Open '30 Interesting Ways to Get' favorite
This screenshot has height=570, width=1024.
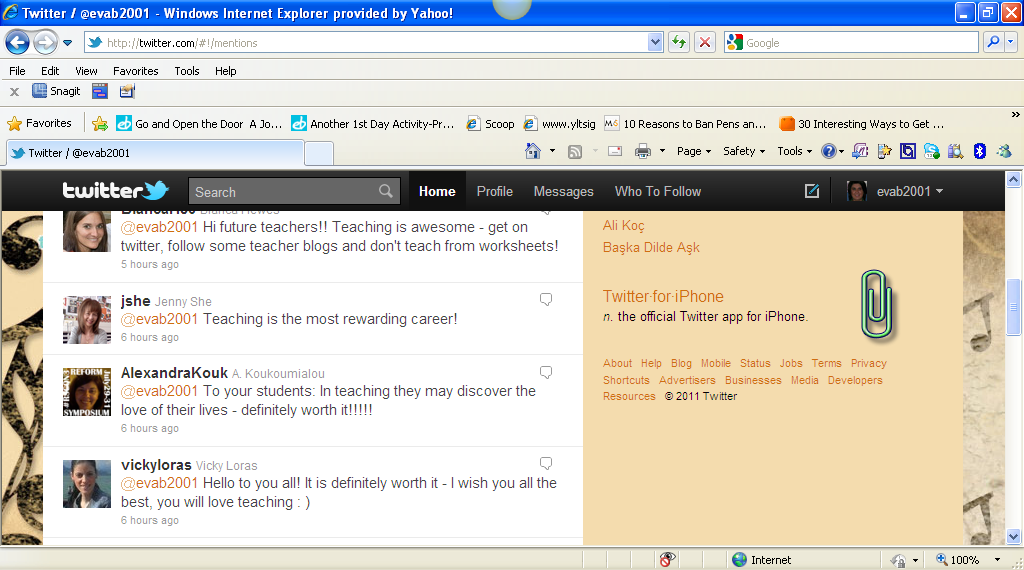click(862, 123)
